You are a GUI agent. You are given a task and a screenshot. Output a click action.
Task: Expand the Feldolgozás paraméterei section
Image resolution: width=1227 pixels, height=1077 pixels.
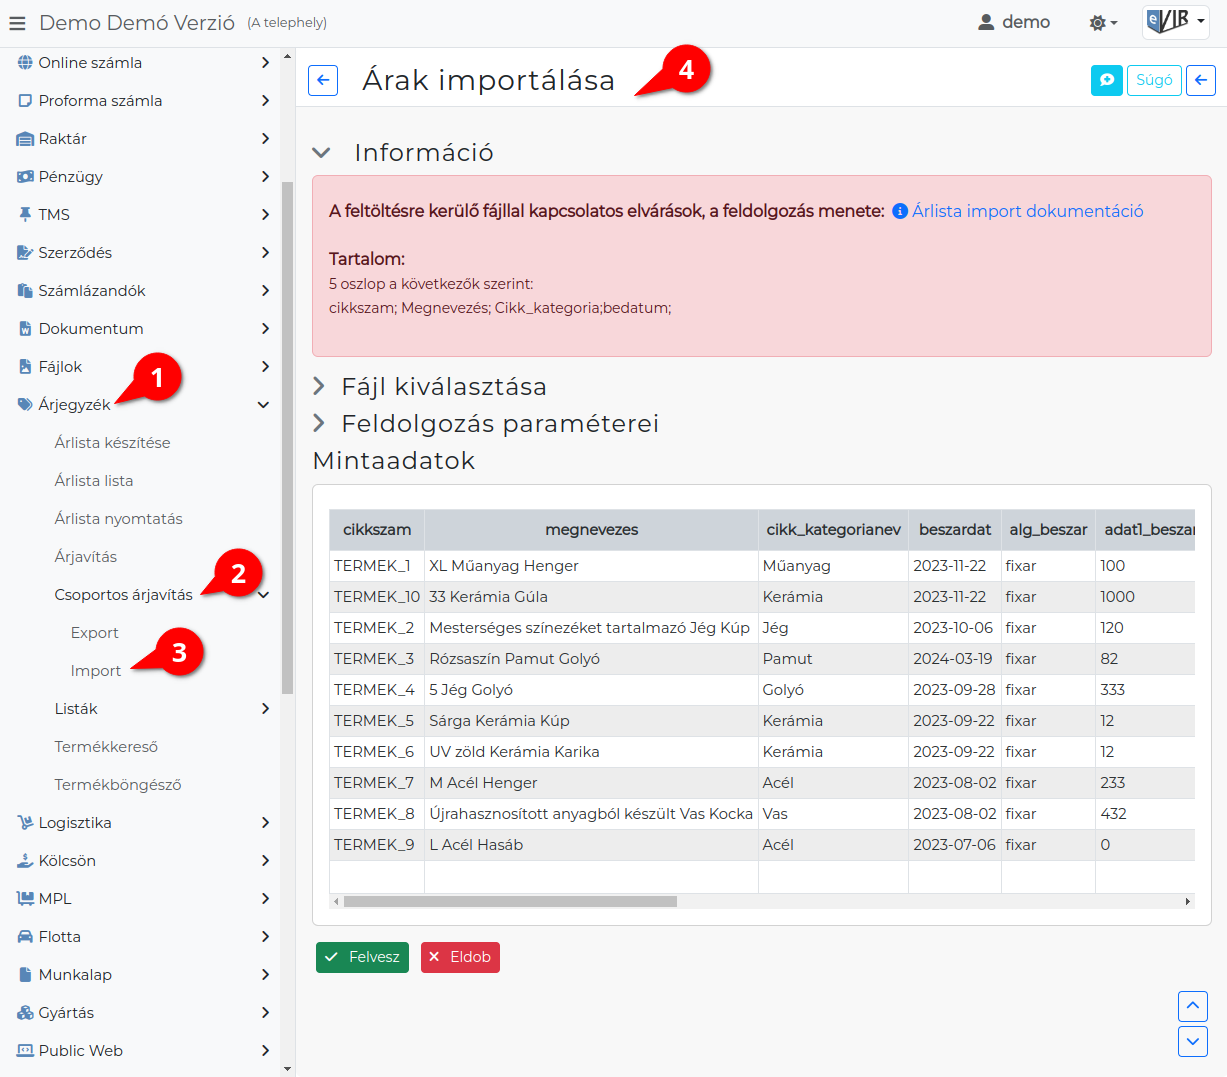pyautogui.click(x=319, y=423)
